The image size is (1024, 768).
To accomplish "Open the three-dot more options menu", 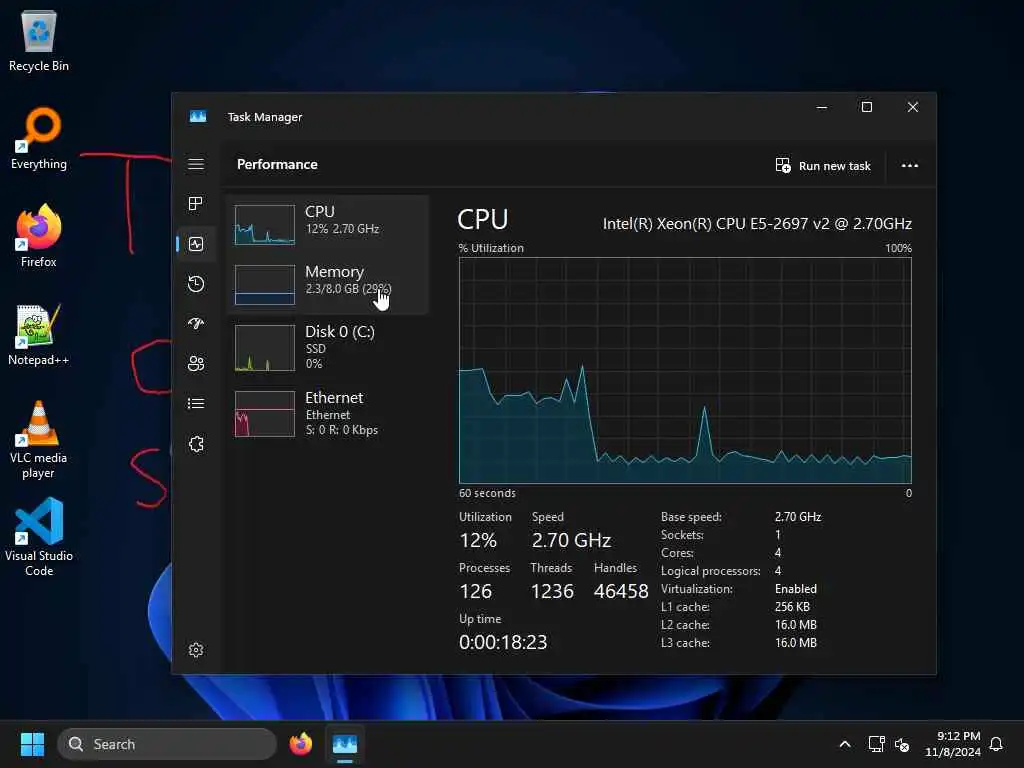I will (910, 166).
